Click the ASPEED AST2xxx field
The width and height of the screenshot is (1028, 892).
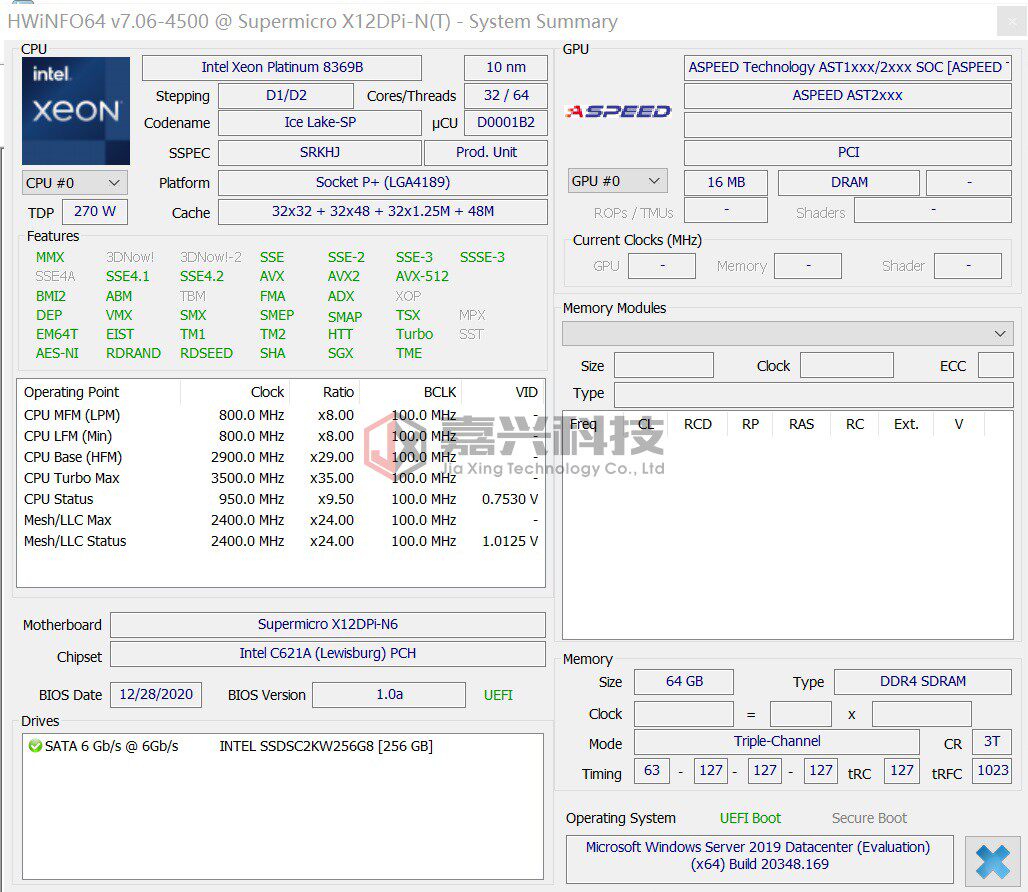tap(848, 96)
